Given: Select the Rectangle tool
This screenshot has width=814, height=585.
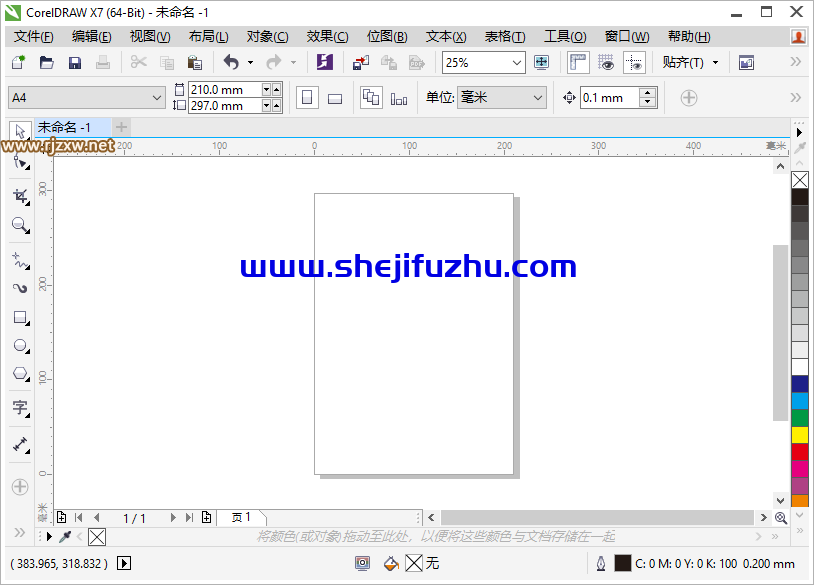Looking at the screenshot, I should [x=21, y=318].
